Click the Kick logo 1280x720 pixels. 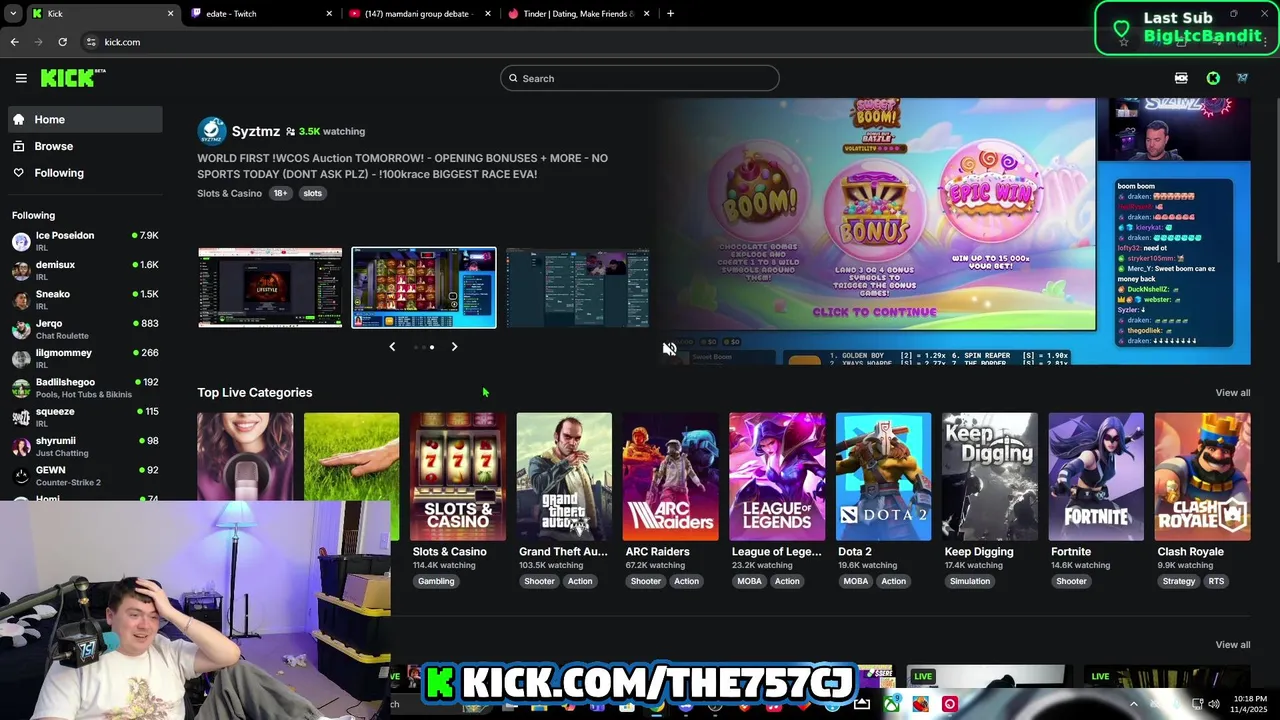(73, 78)
